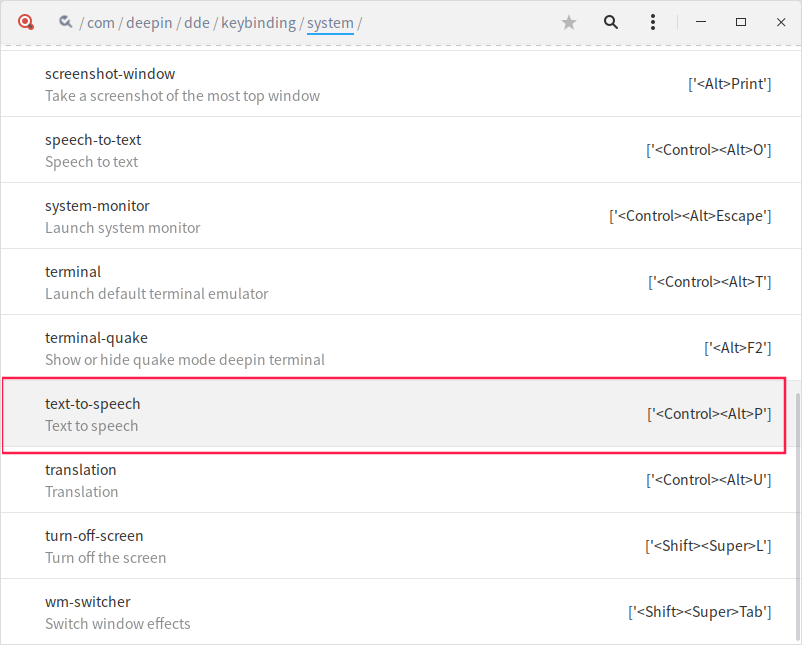Navigate to the 'com' path segment
Screen dimensions: 802x645
pos(101,23)
